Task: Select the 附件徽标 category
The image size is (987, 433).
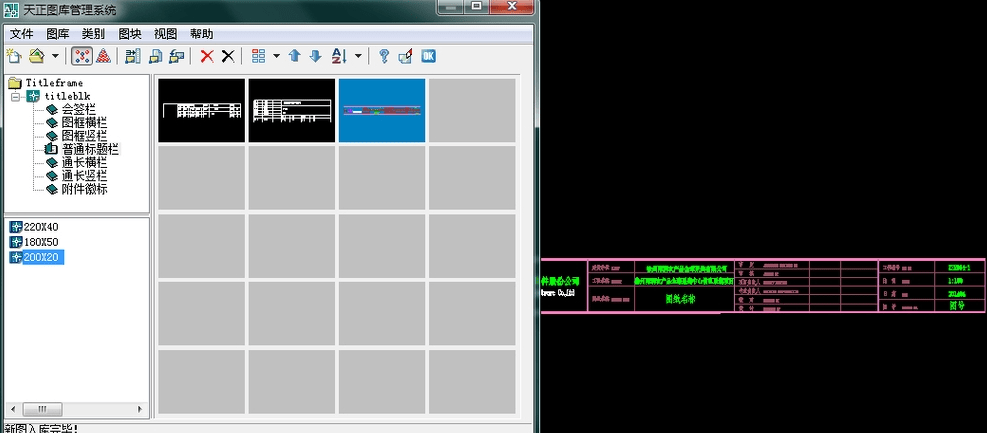Action: pos(84,189)
